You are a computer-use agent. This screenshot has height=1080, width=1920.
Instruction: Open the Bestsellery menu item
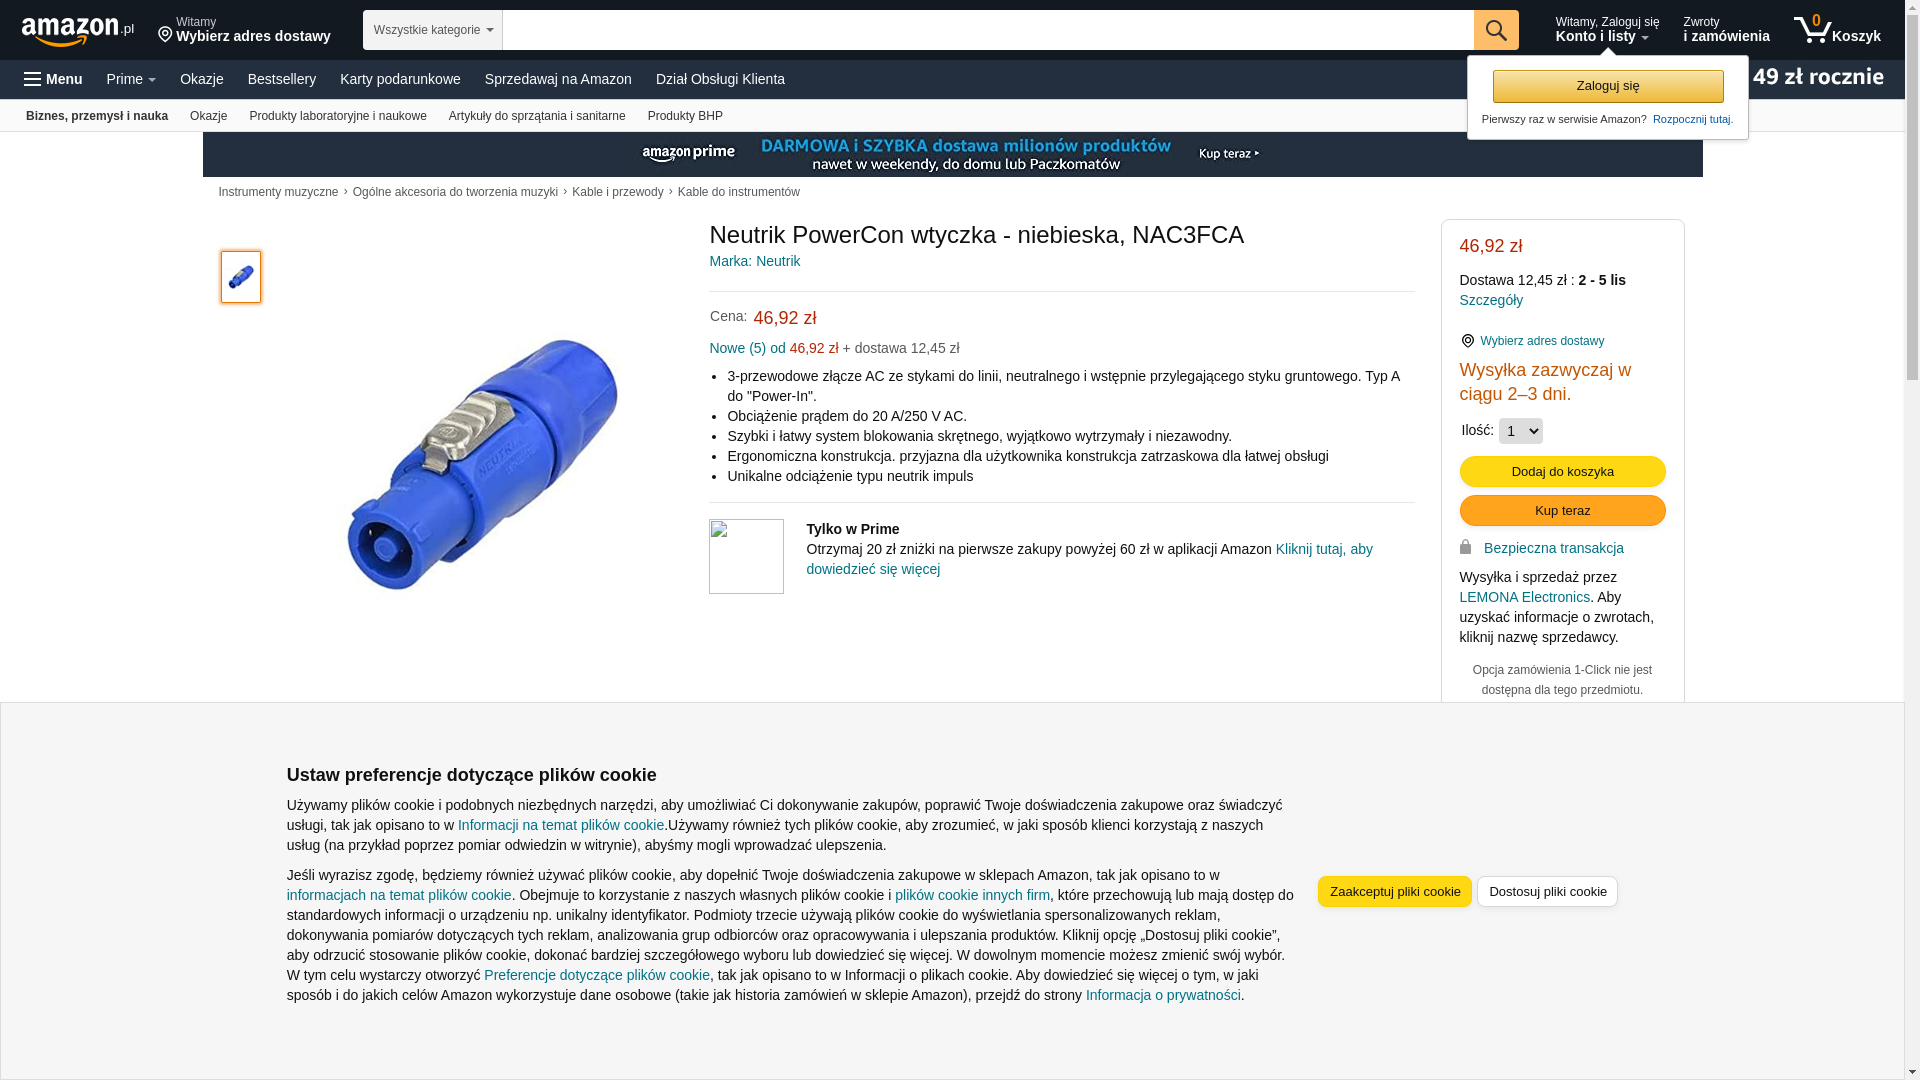pyautogui.click(x=282, y=79)
